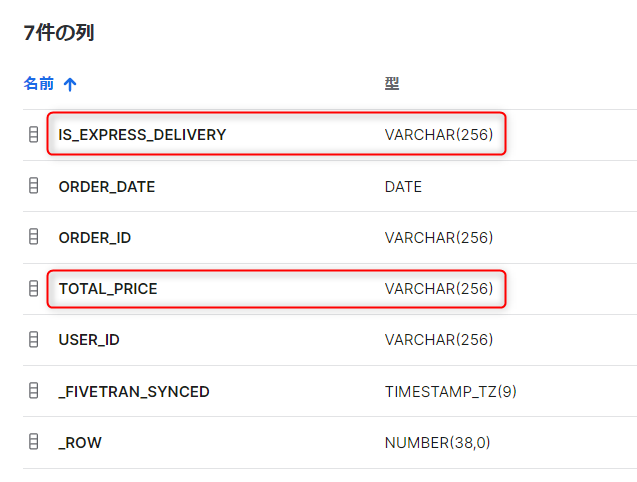Select the TOTAL_PRICE column name
Viewport: 637px width, 482px height.
pyautogui.click(x=108, y=289)
